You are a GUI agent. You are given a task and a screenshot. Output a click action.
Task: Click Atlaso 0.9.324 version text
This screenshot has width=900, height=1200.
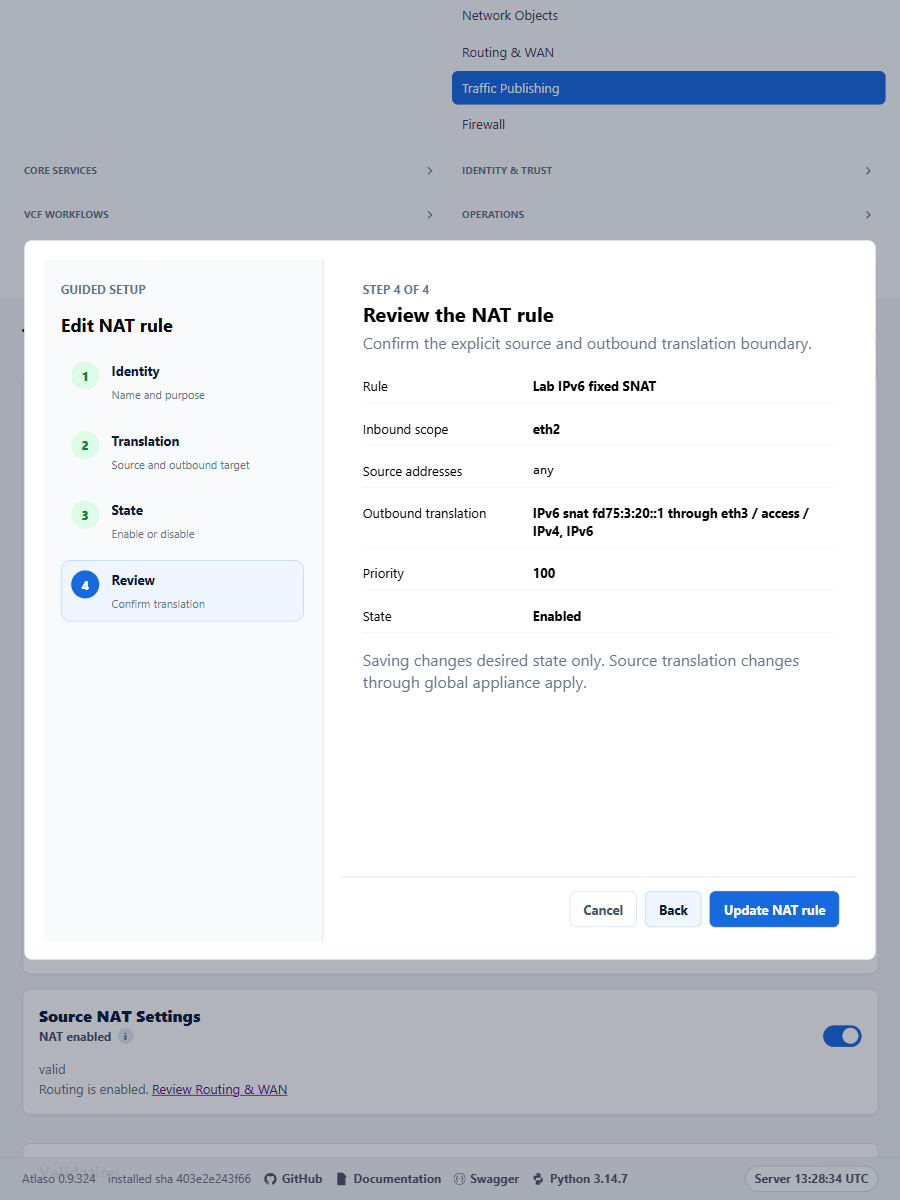tap(59, 1179)
